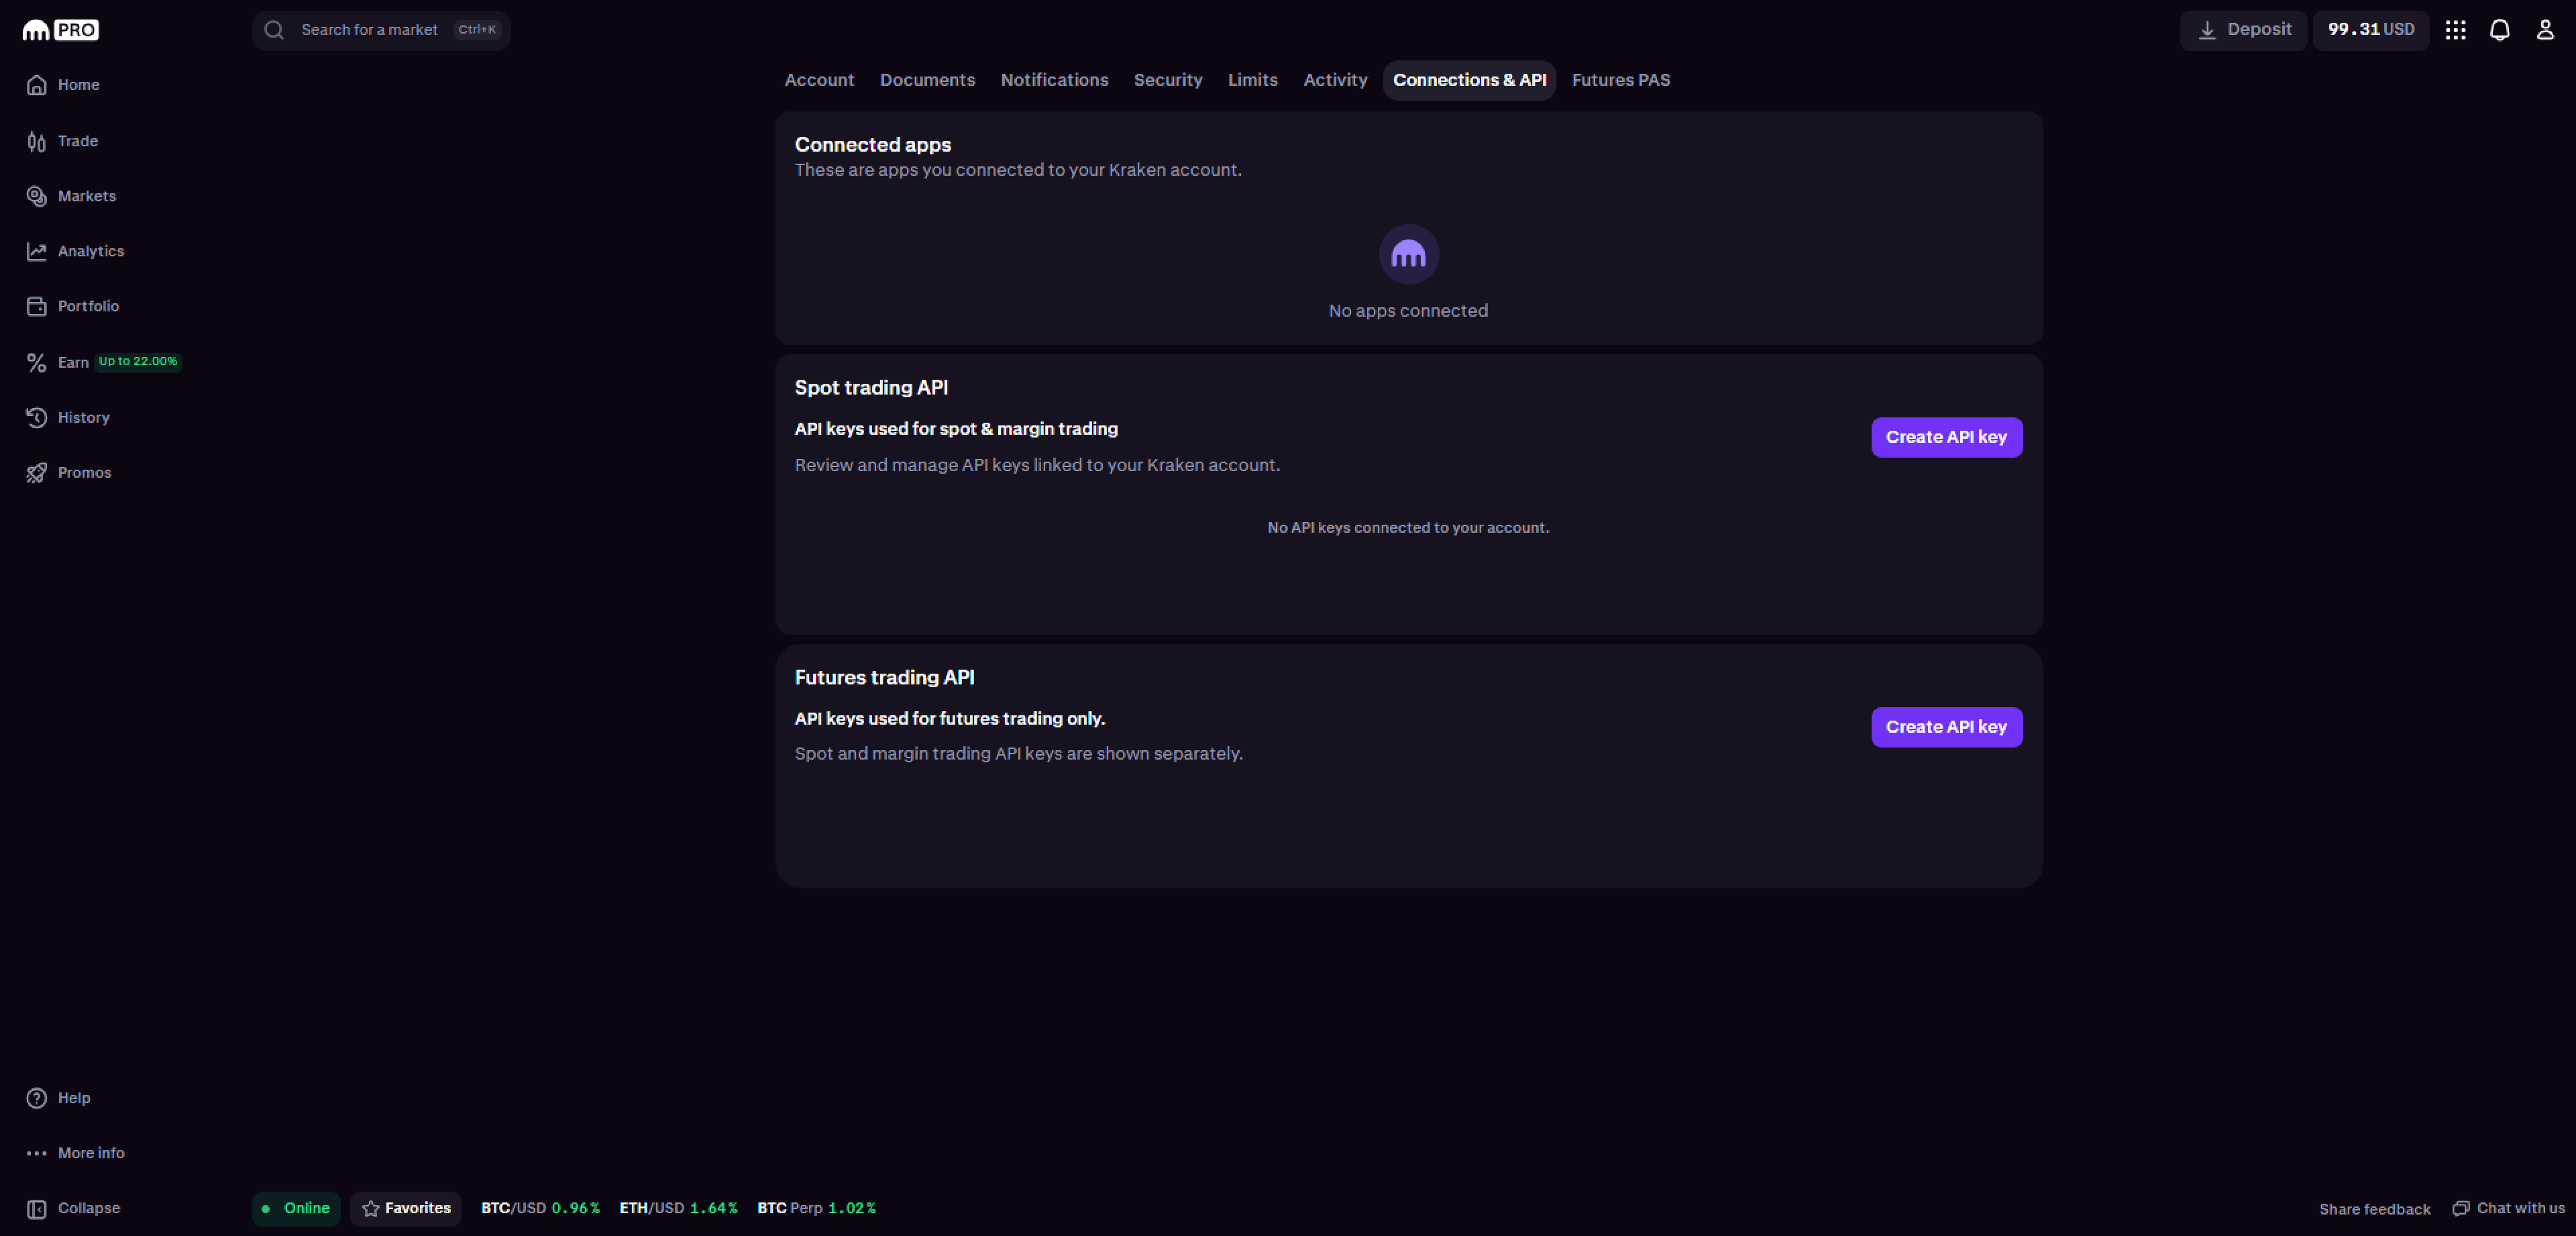Open the user profile icon

pos(2545,30)
